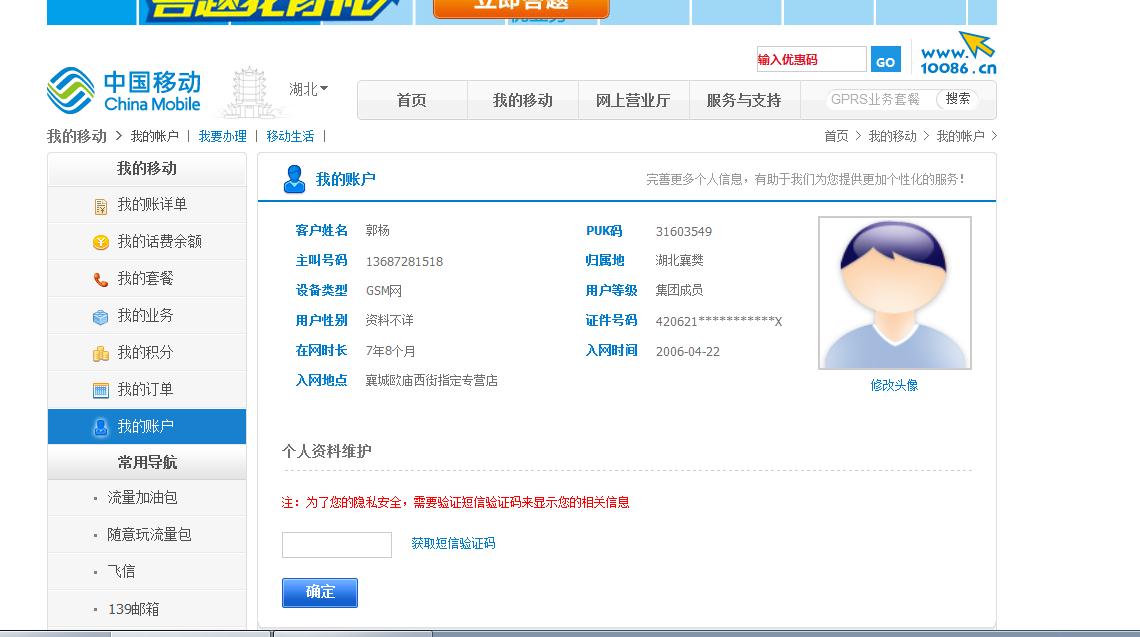Focus the GPRS业务套餐 search field

(880, 100)
